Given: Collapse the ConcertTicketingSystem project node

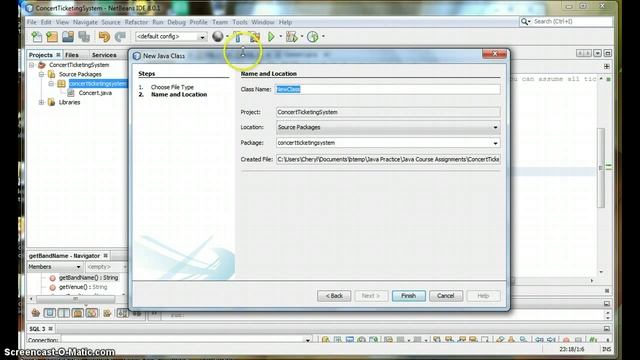Looking at the screenshot, I should tap(31, 65).
